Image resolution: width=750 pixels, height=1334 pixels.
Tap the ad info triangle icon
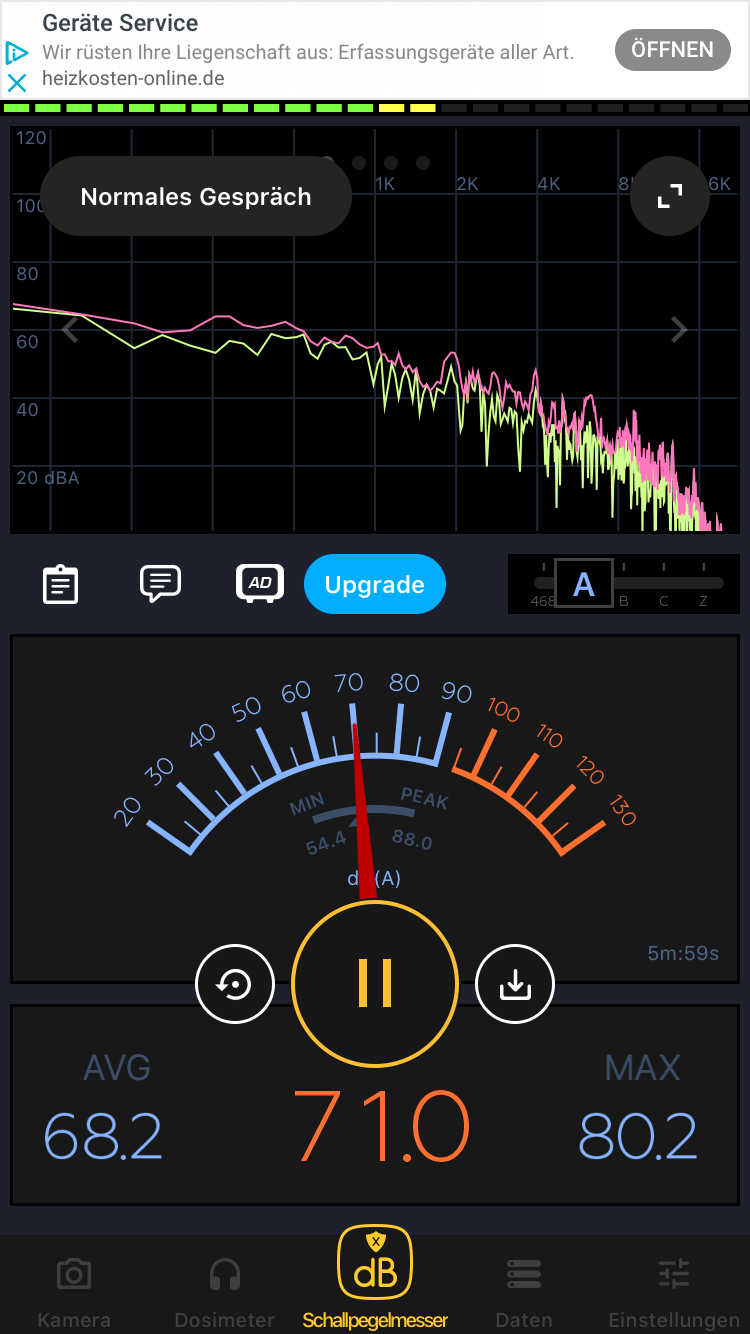click(17, 52)
